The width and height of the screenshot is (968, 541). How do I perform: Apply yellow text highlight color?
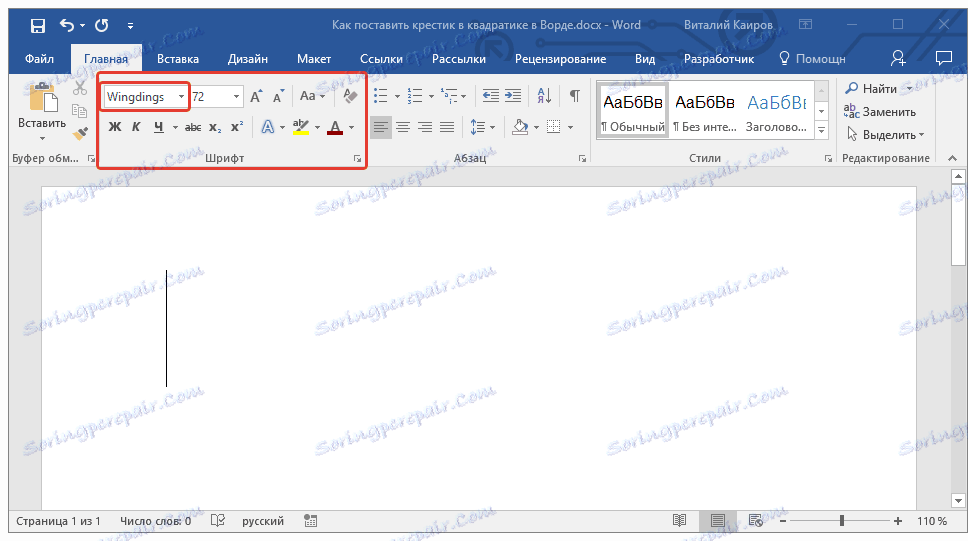click(301, 127)
